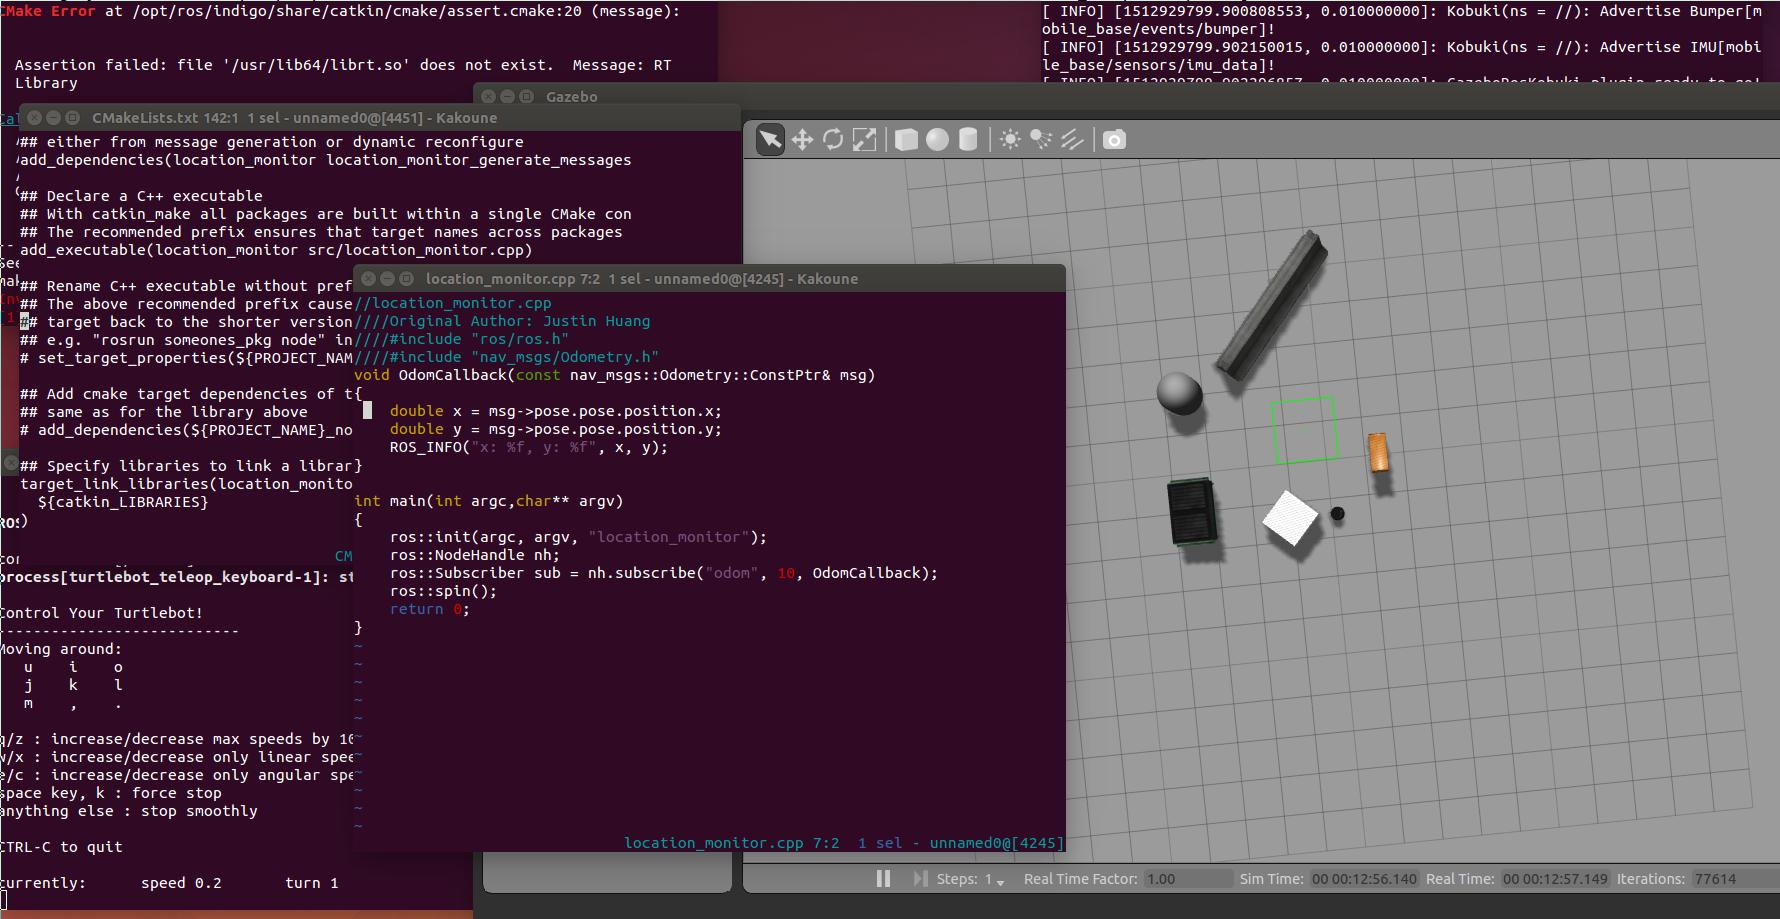Image resolution: width=1780 pixels, height=919 pixels.
Task: Step the simulation forward once
Action: (920, 879)
